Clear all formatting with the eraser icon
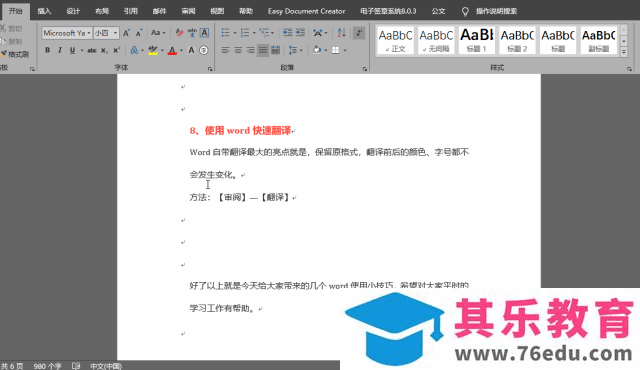 [x=179, y=33]
